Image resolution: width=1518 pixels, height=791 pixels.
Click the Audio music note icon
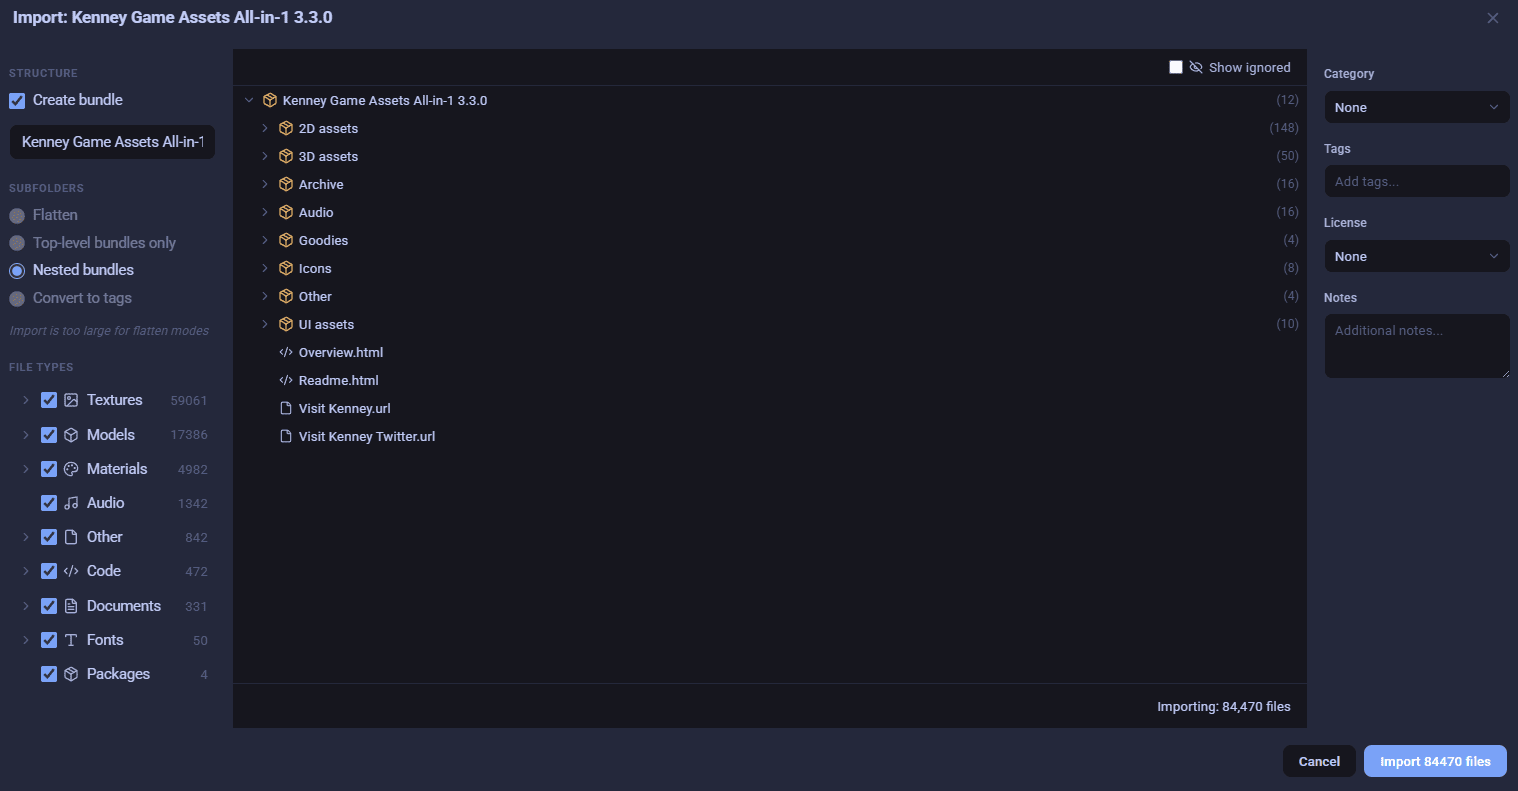[x=70, y=502]
